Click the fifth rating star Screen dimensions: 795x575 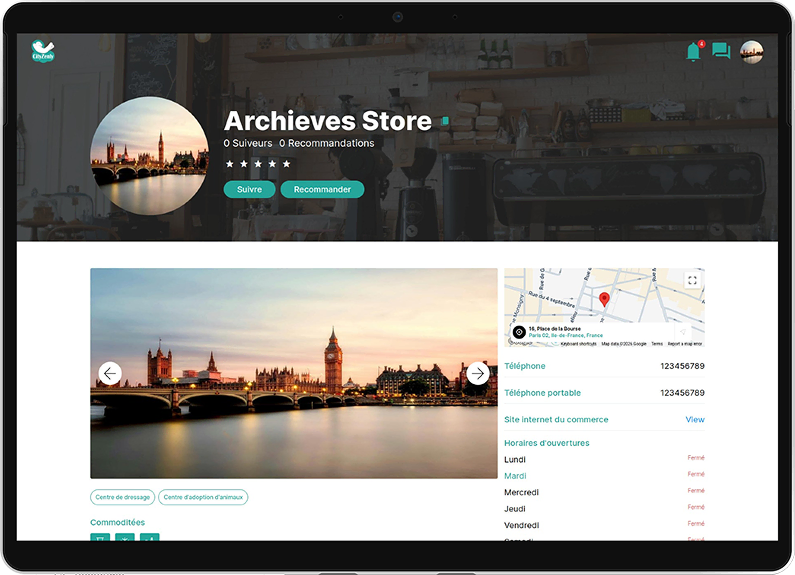click(286, 164)
